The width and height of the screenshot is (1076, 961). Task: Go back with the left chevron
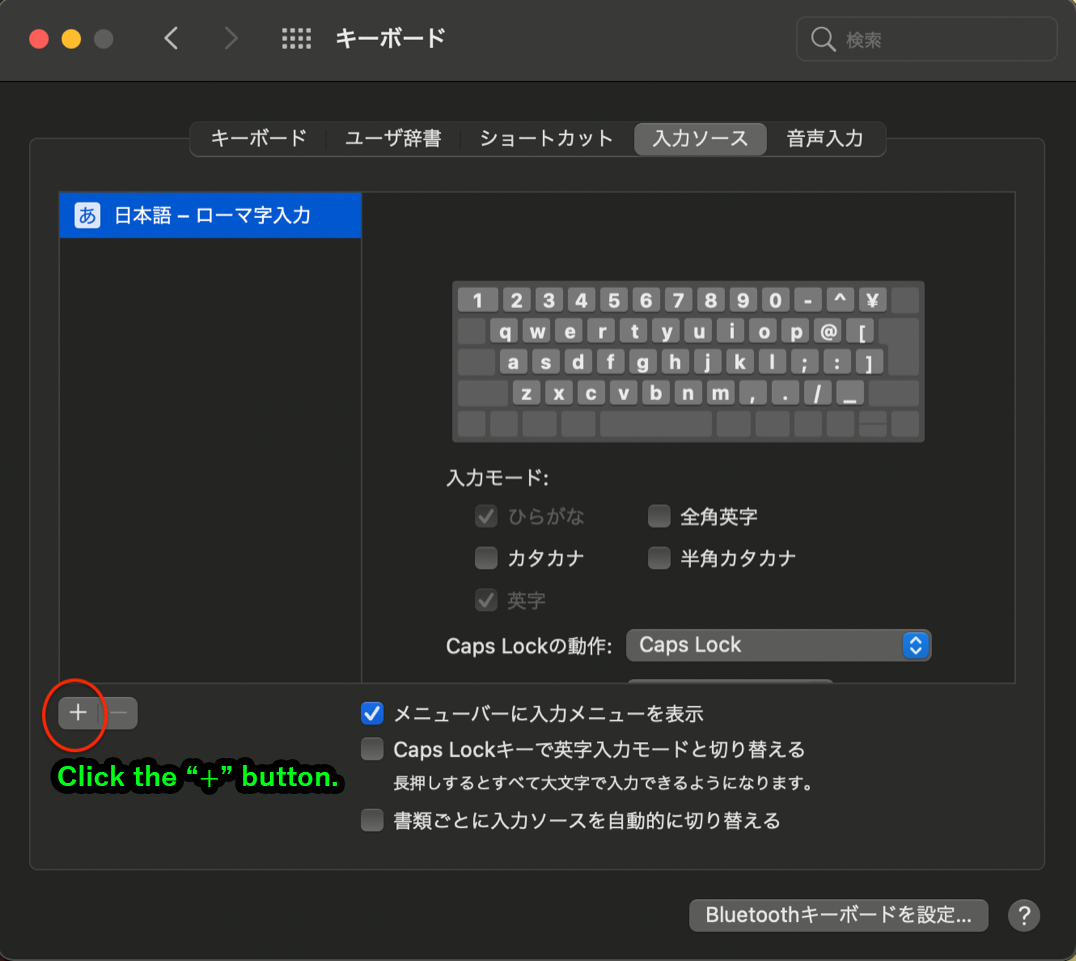171,39
